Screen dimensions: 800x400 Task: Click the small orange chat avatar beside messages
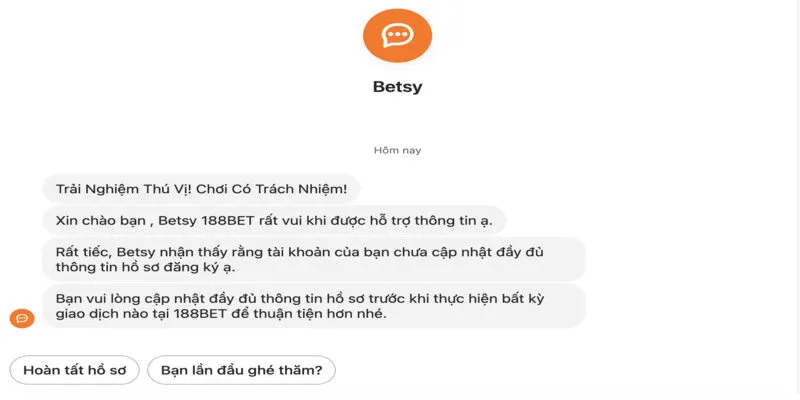point(22,318)
